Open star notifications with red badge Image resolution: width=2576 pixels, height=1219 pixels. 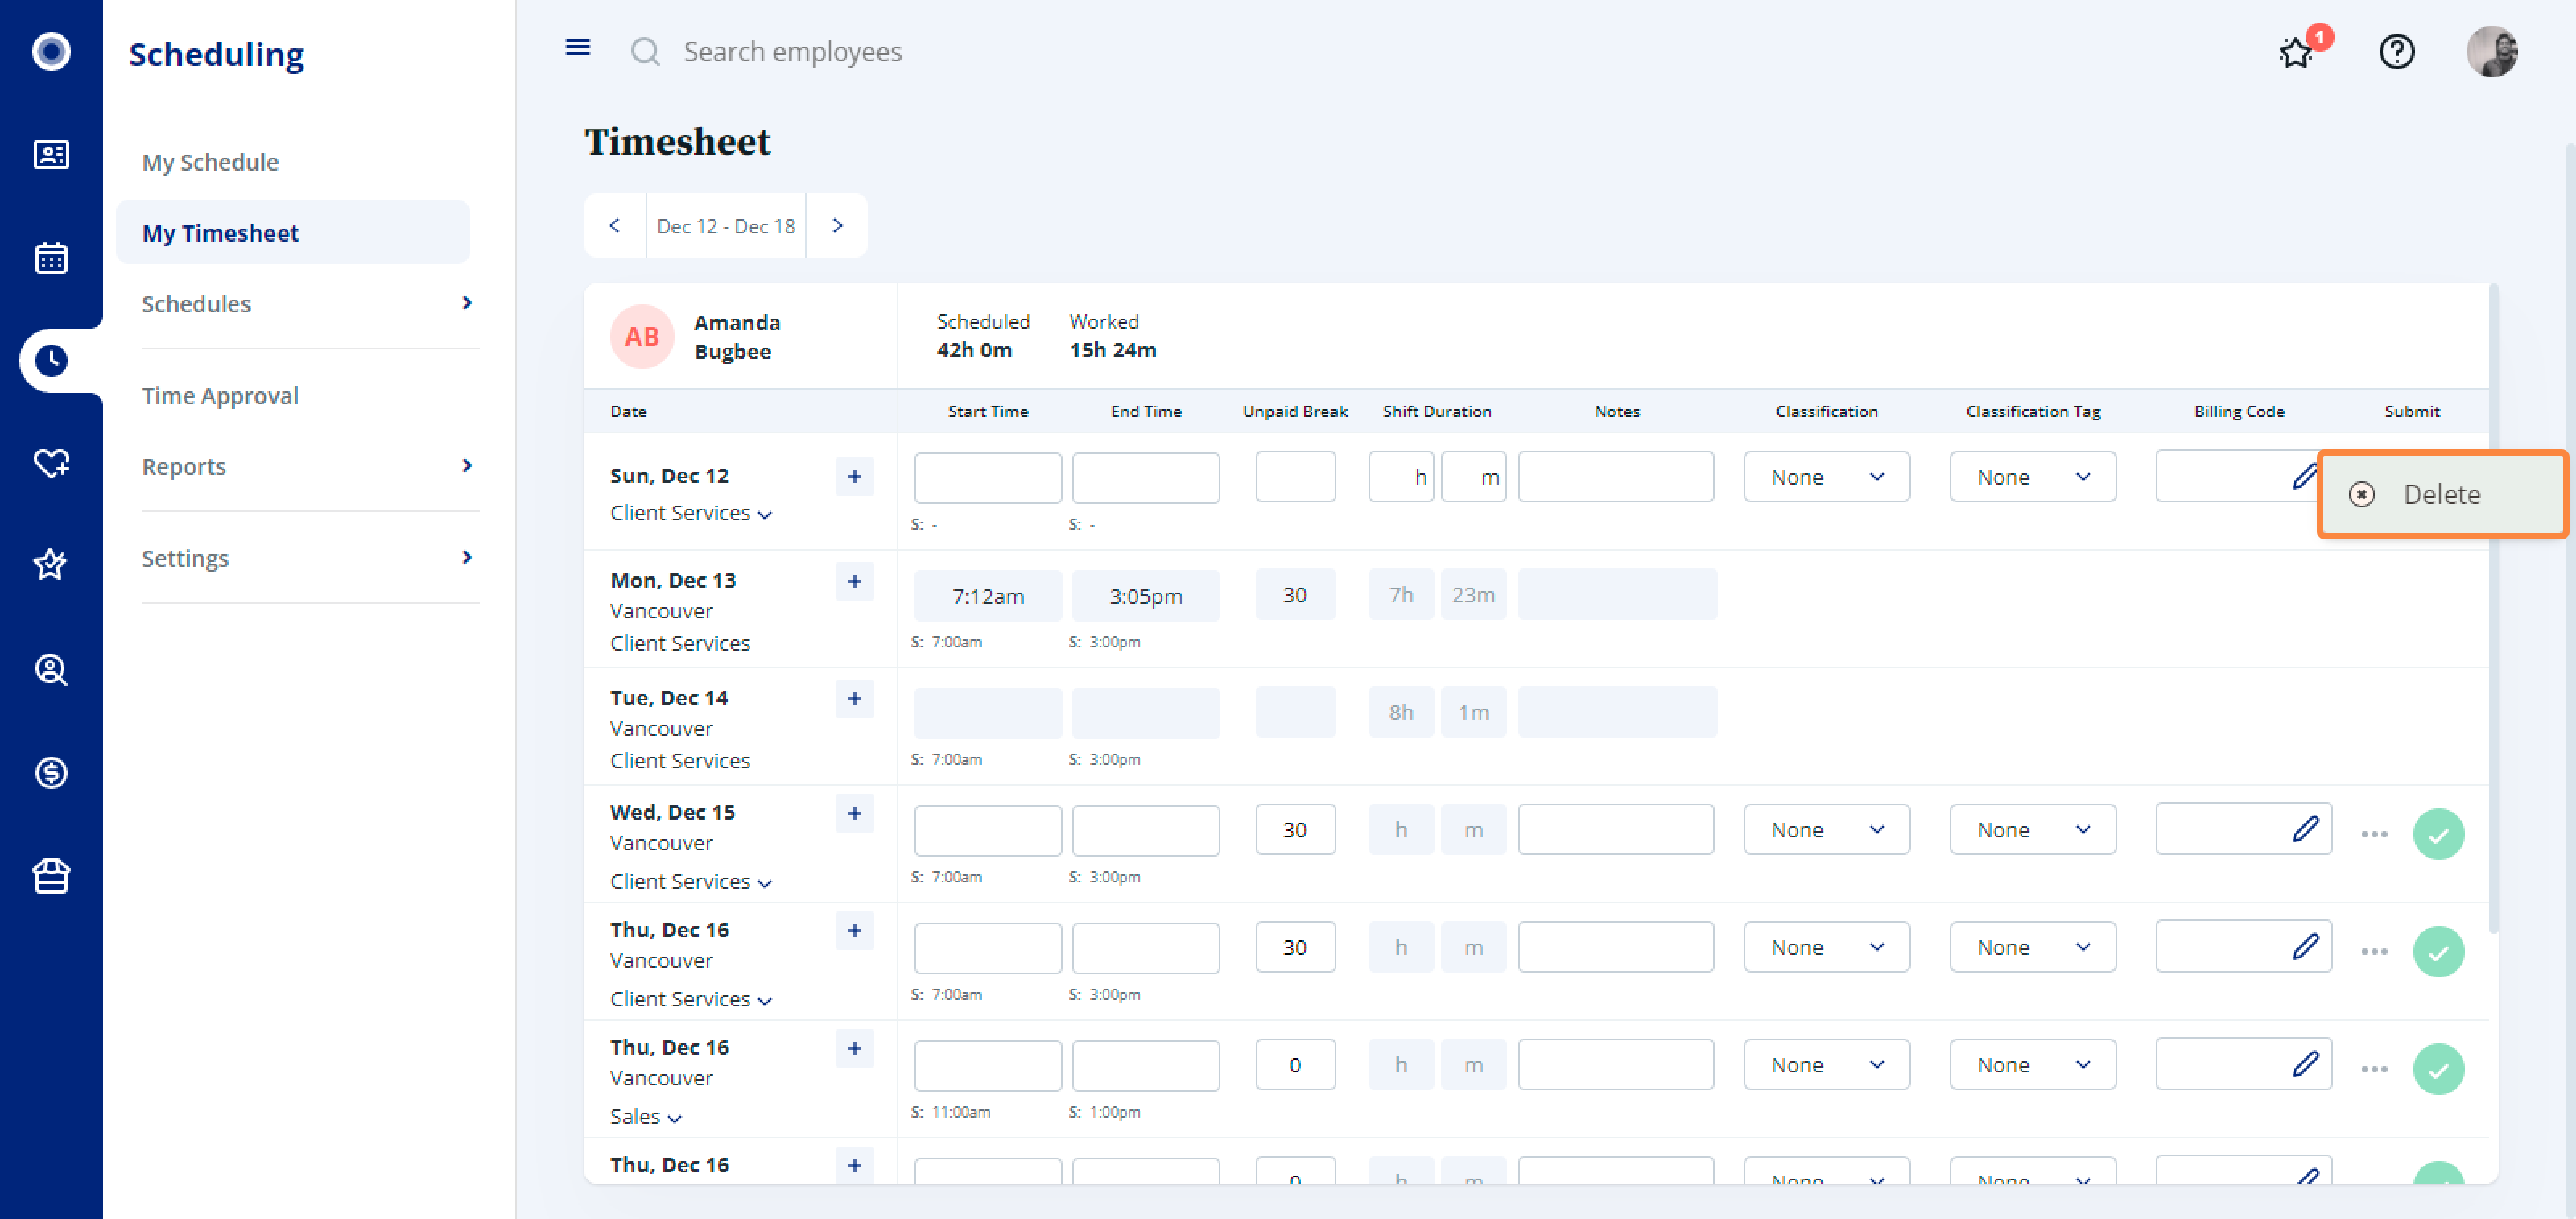pos(2296,52)
